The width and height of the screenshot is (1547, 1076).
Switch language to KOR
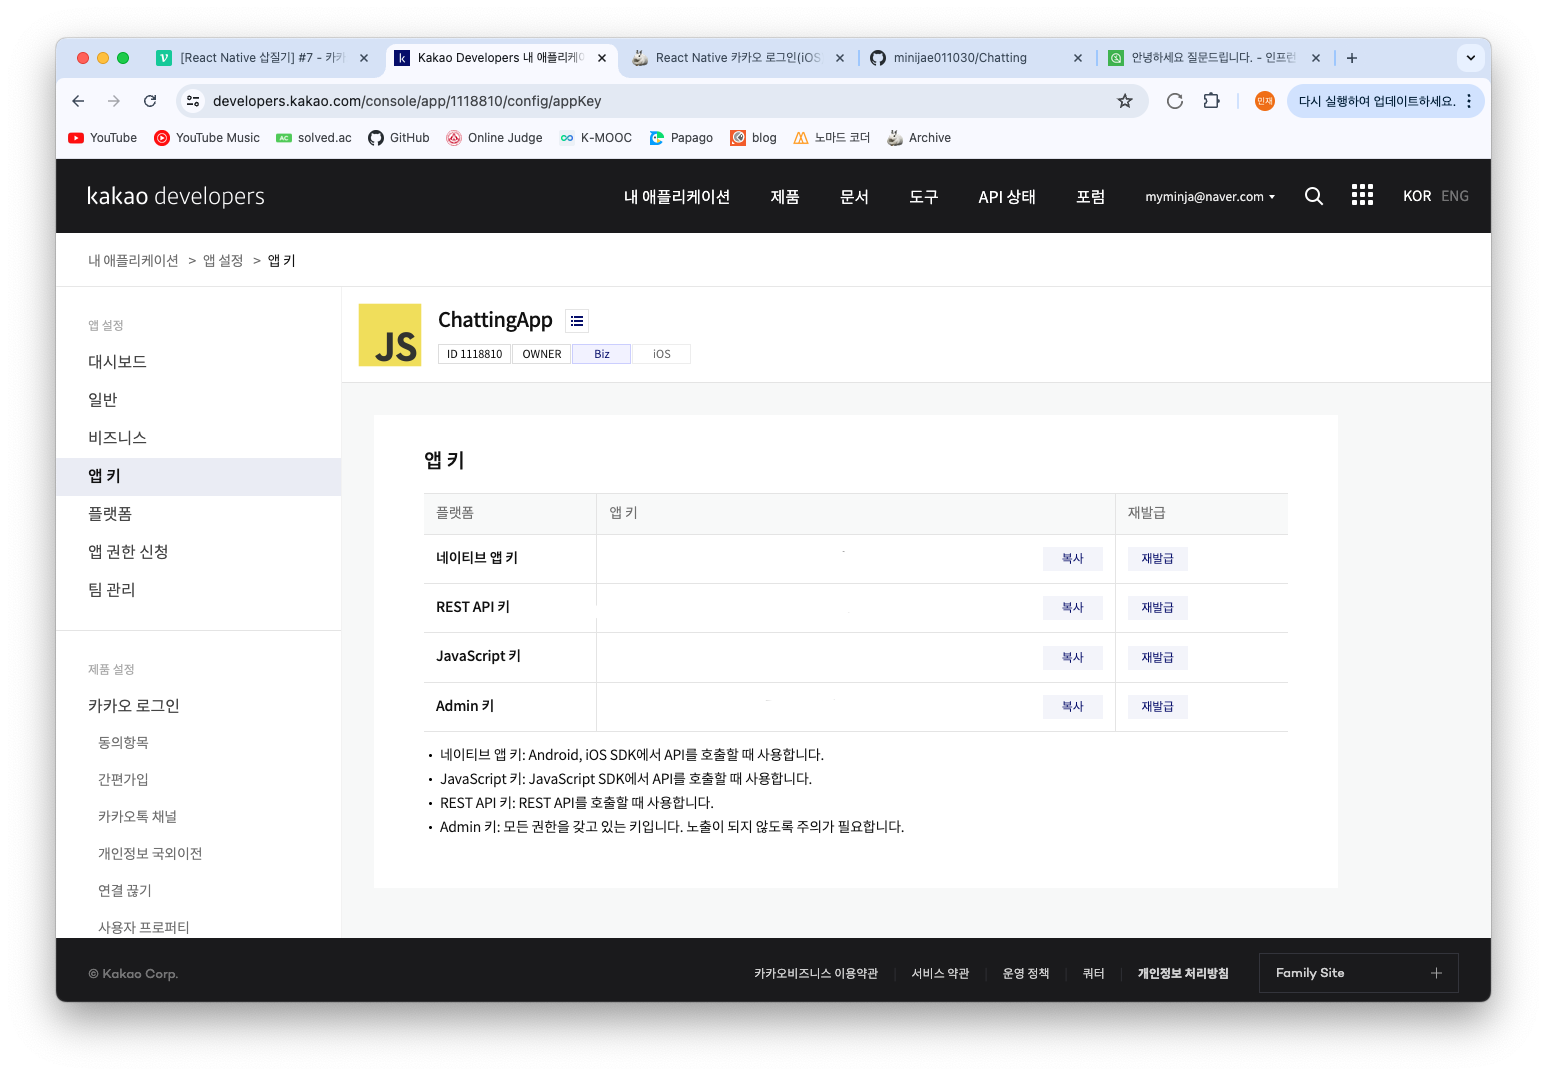pos(1416,196)
